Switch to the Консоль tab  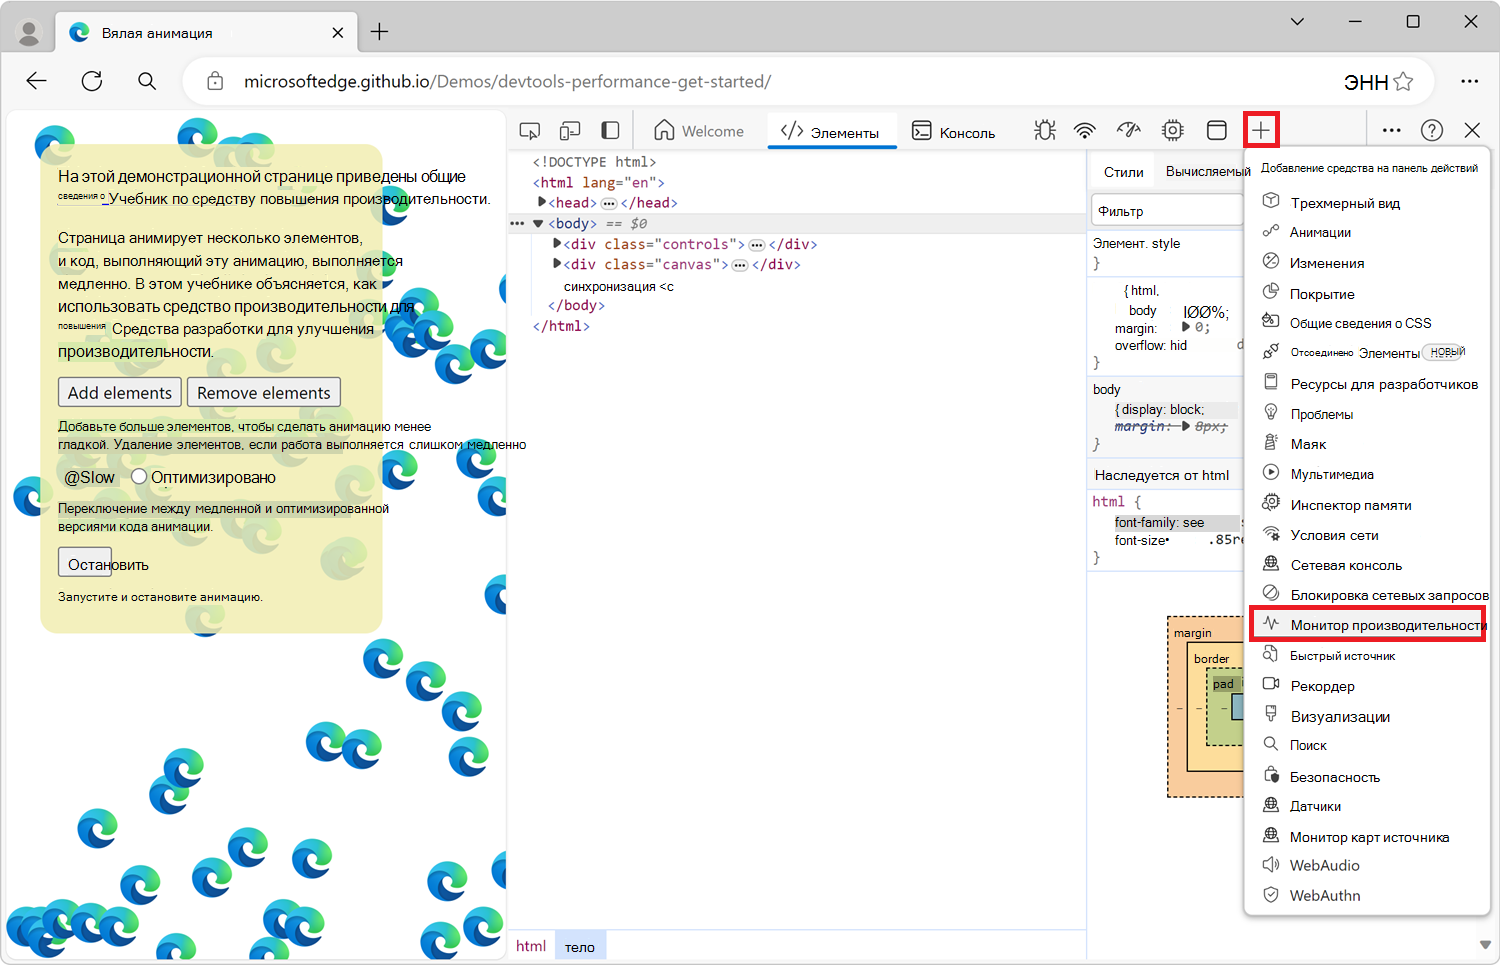click(954, 132)
